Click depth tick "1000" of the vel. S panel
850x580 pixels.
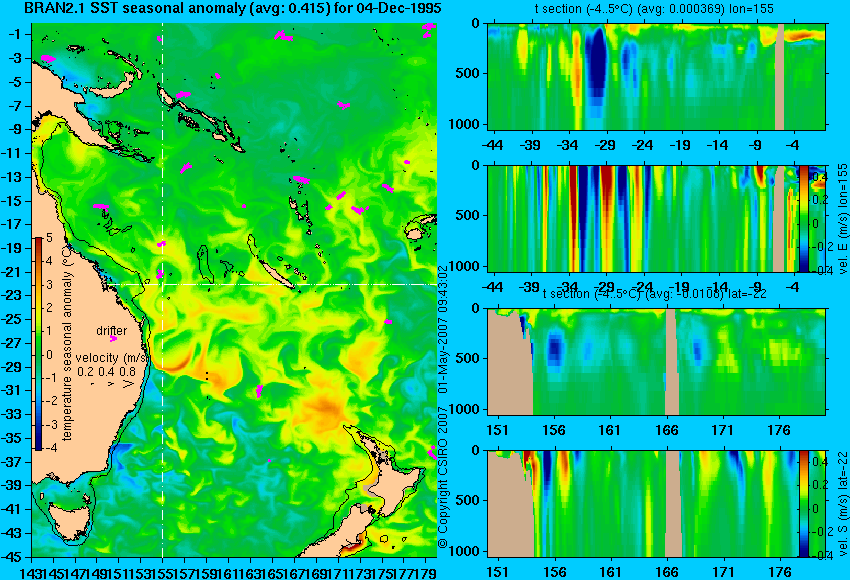tap(465, 552)
